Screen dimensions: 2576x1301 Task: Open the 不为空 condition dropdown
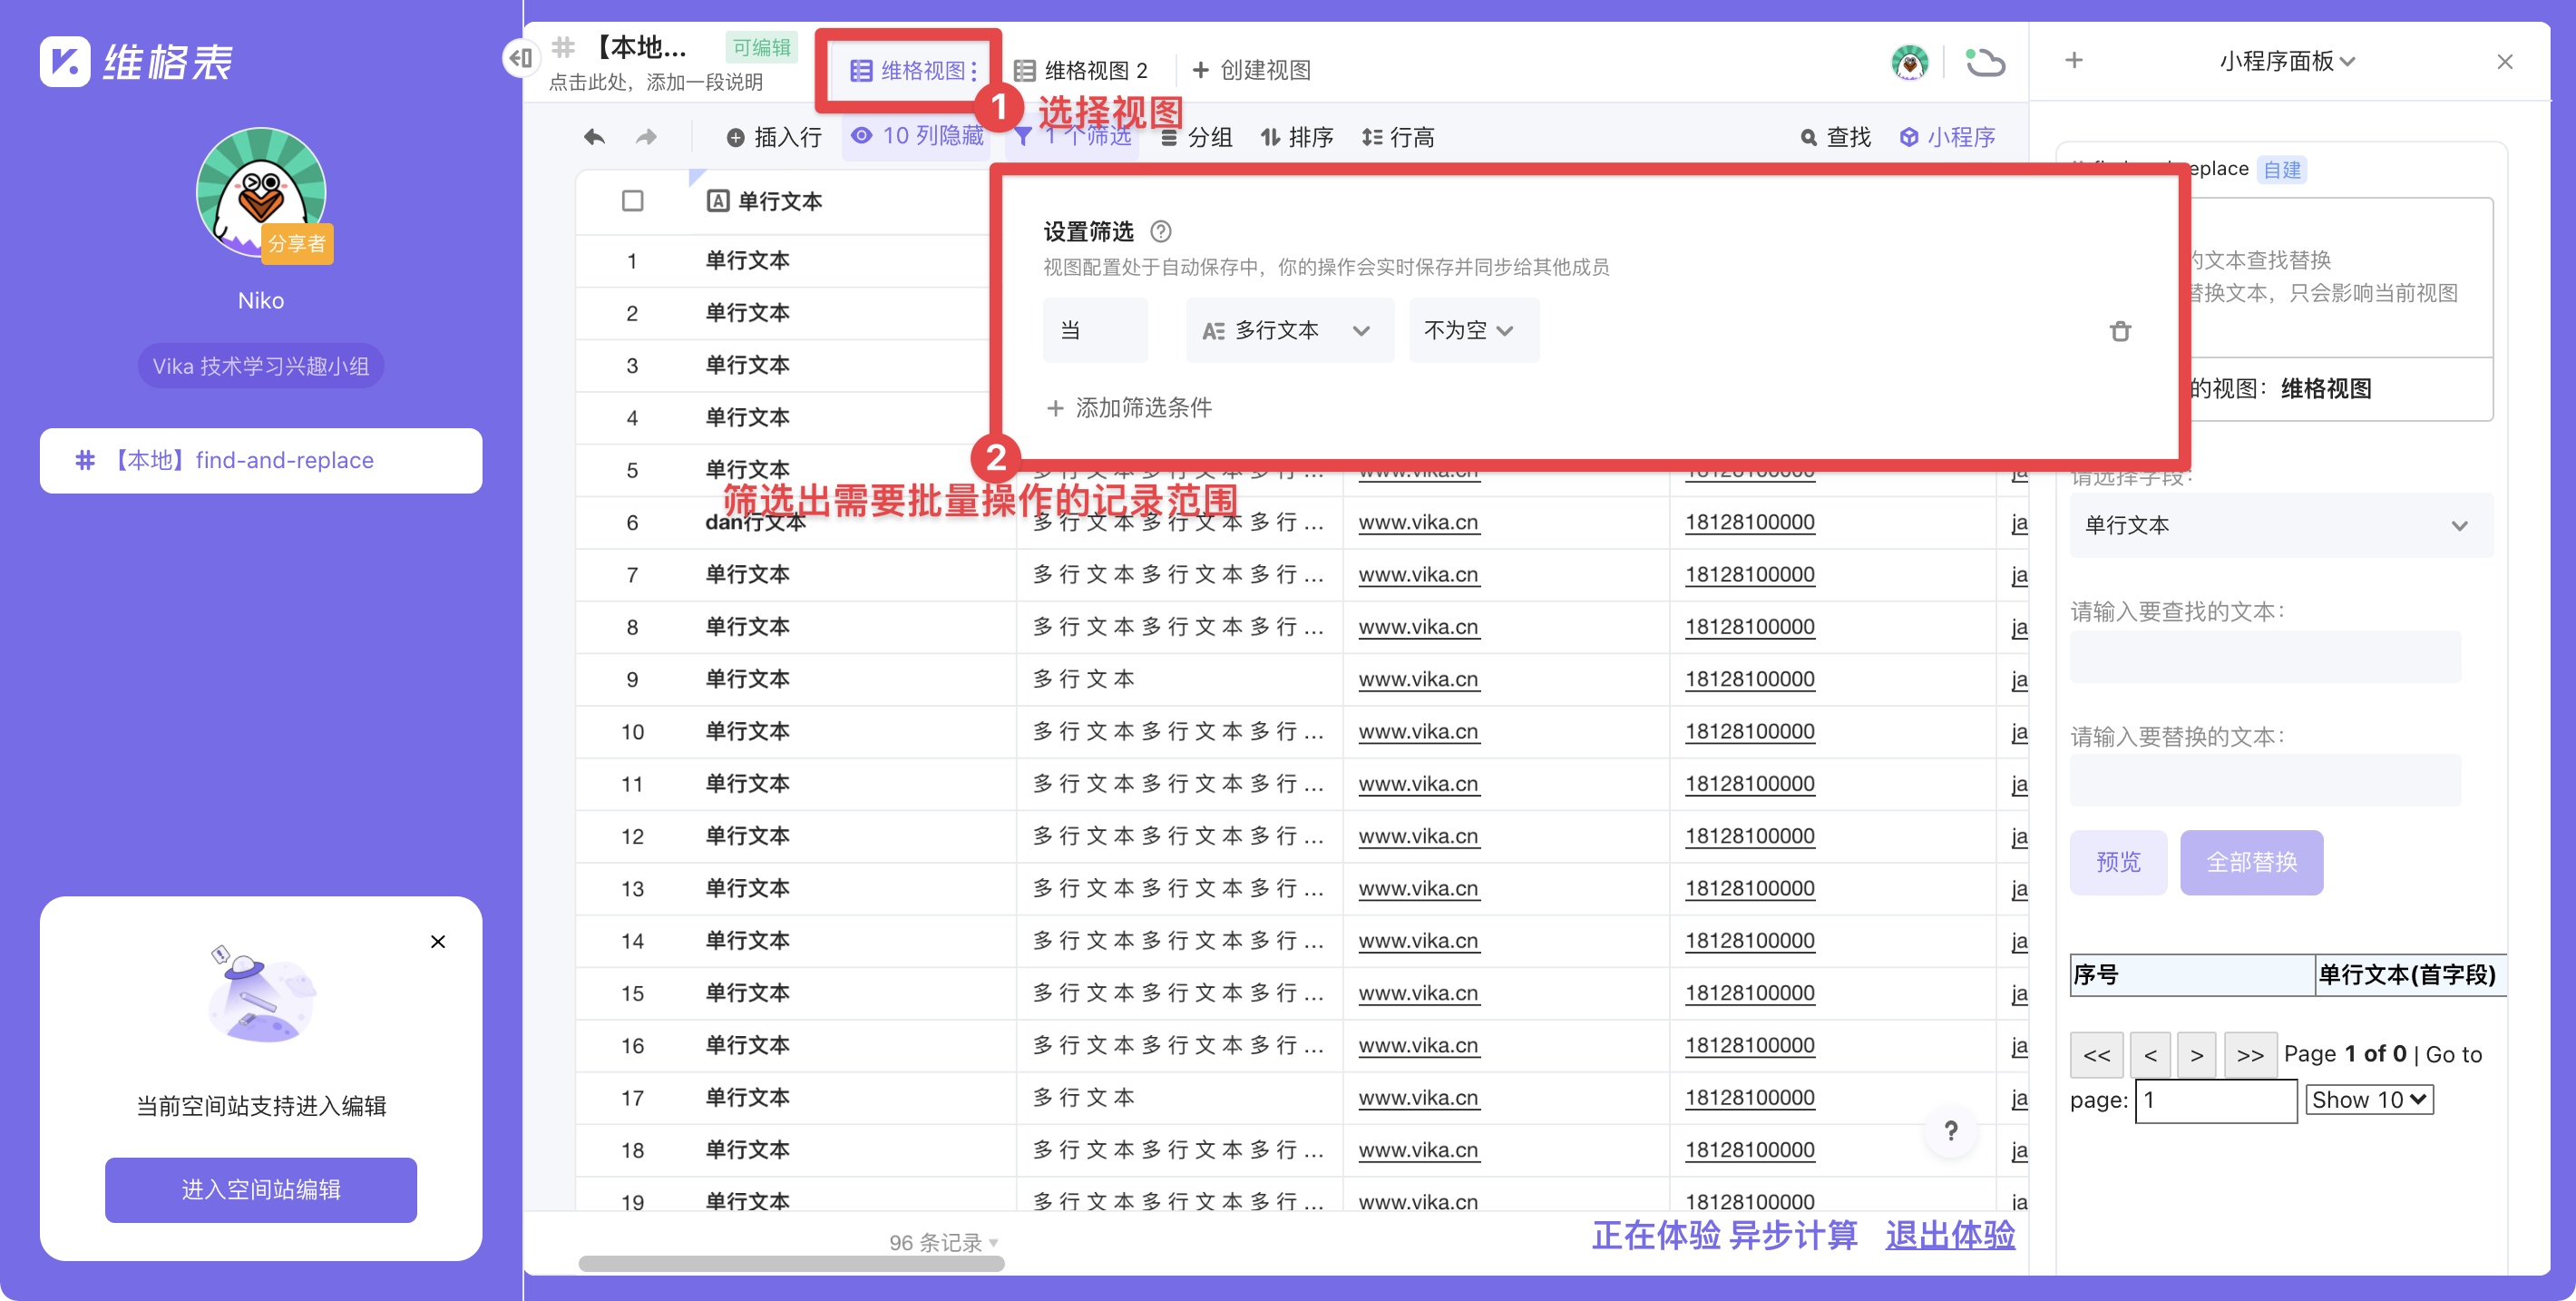tap(1472, 330)
